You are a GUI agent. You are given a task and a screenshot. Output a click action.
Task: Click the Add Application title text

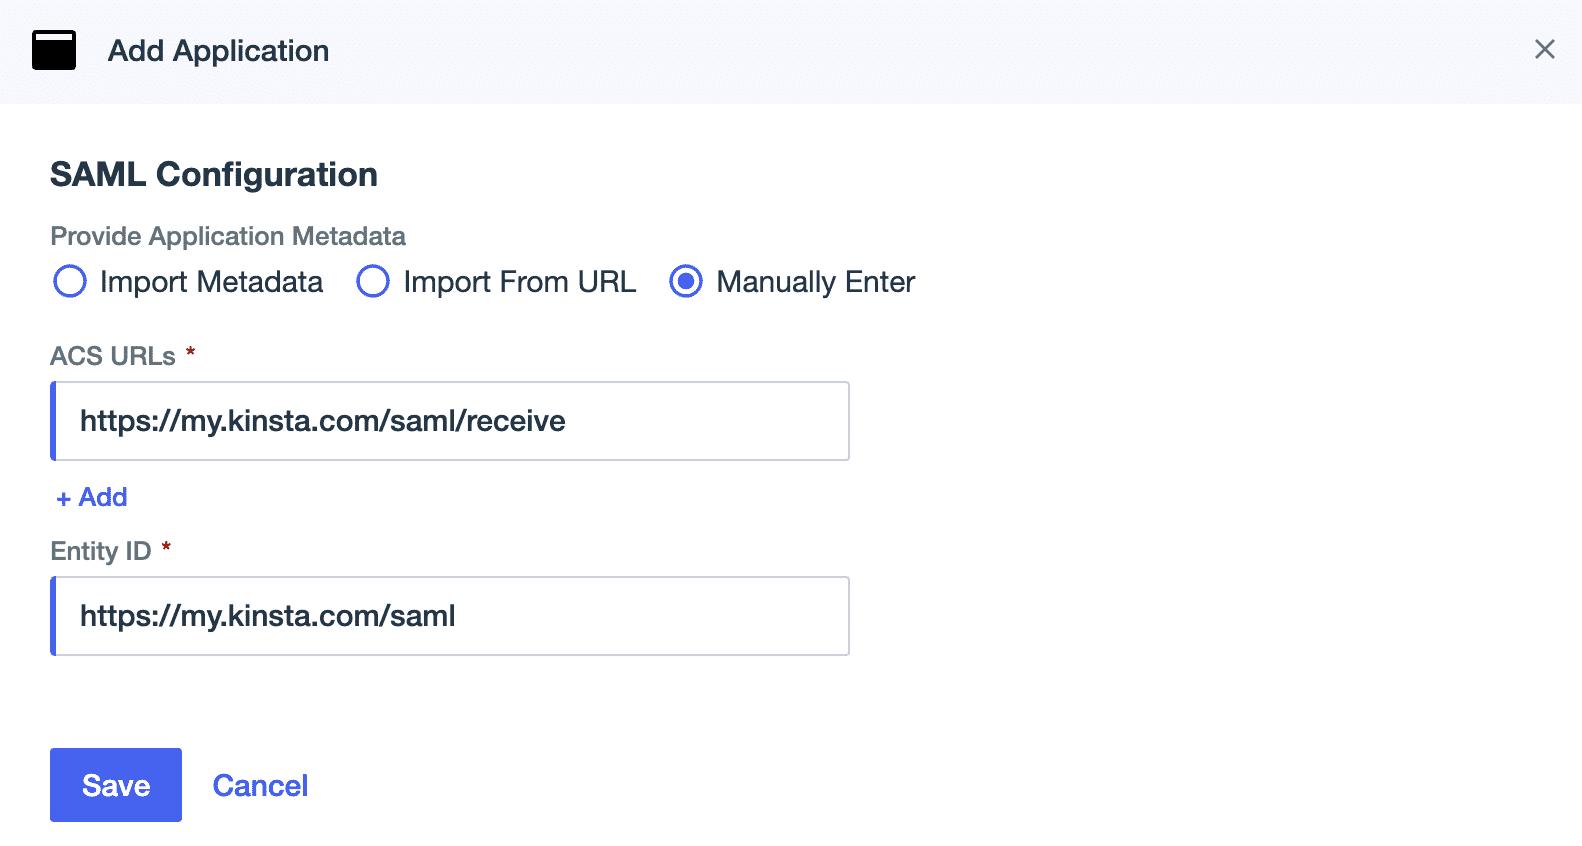(x=219, y=50)
